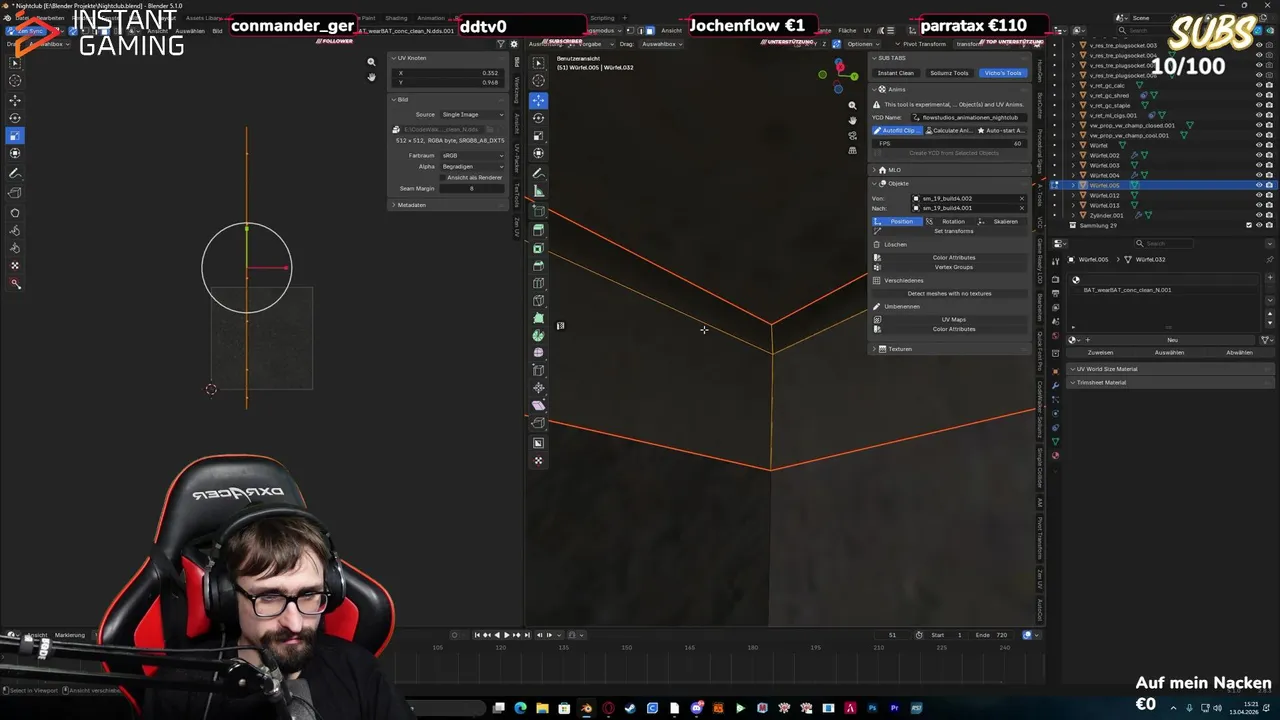Toggle the camera view icon in viewport

click(852, 135)
